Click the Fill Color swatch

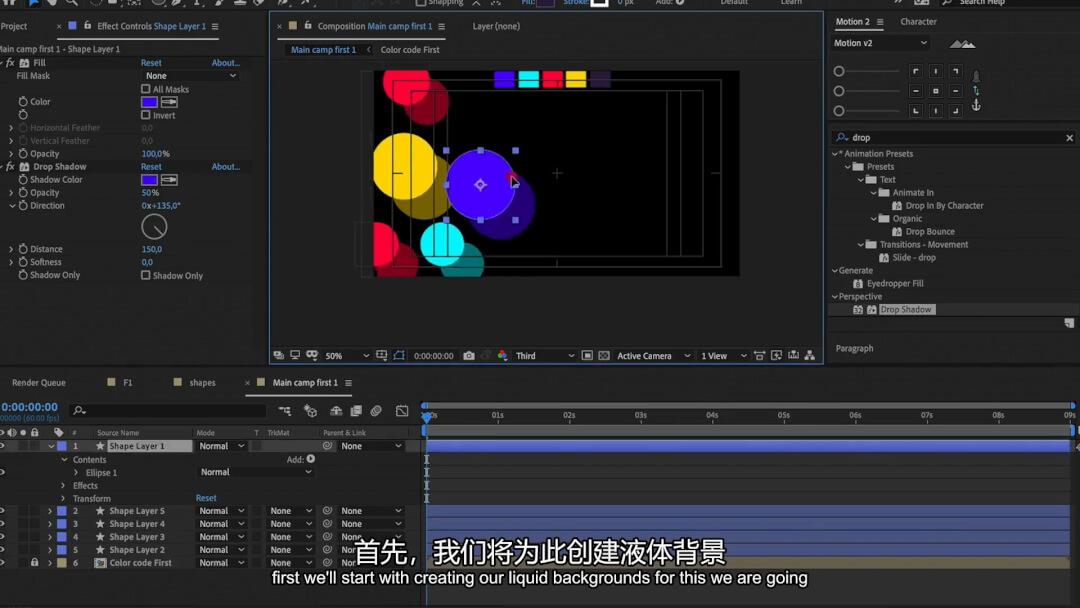(x=149, y=102)
